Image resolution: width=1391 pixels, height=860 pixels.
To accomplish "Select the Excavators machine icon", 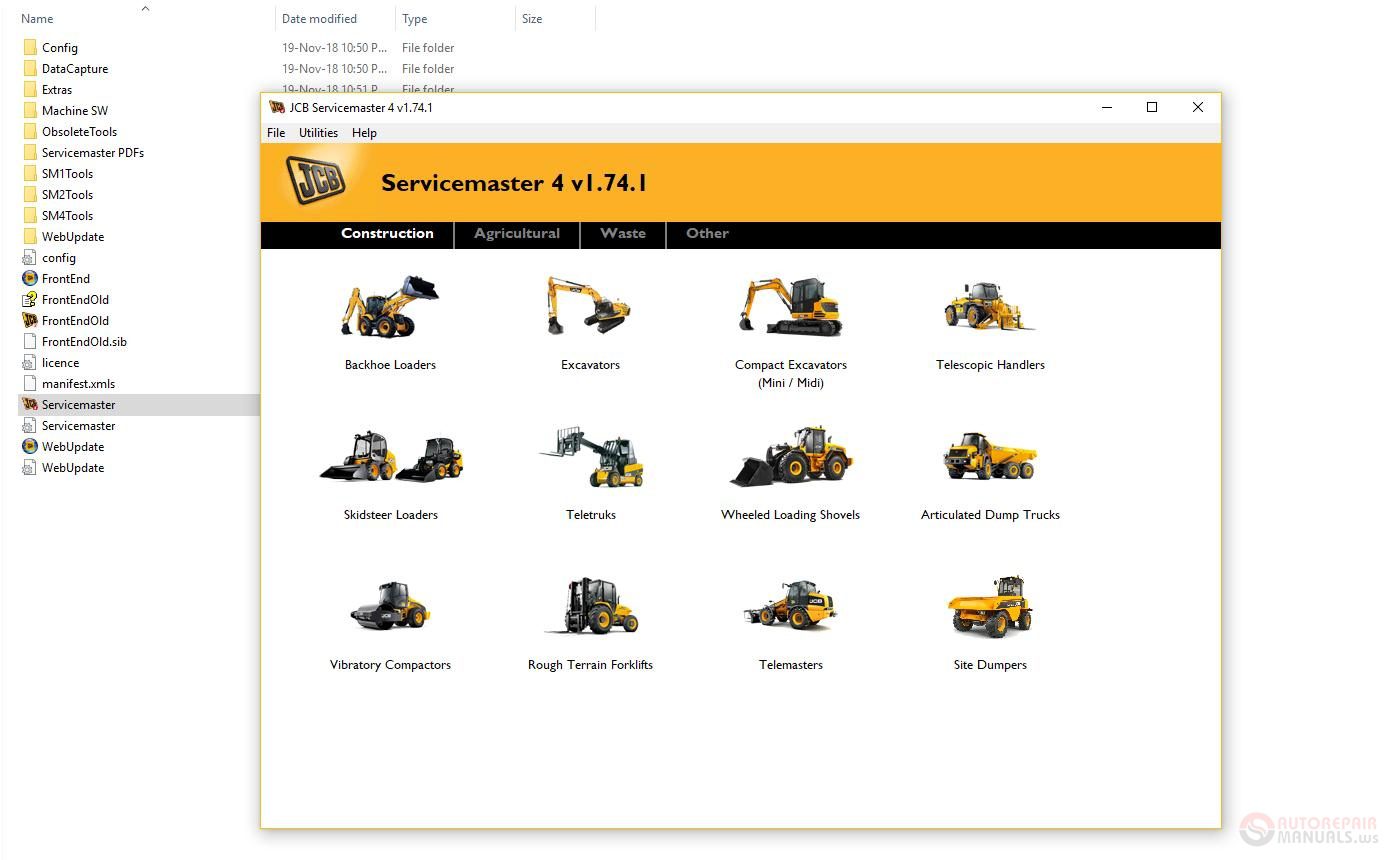I will [x=589, y=306].
